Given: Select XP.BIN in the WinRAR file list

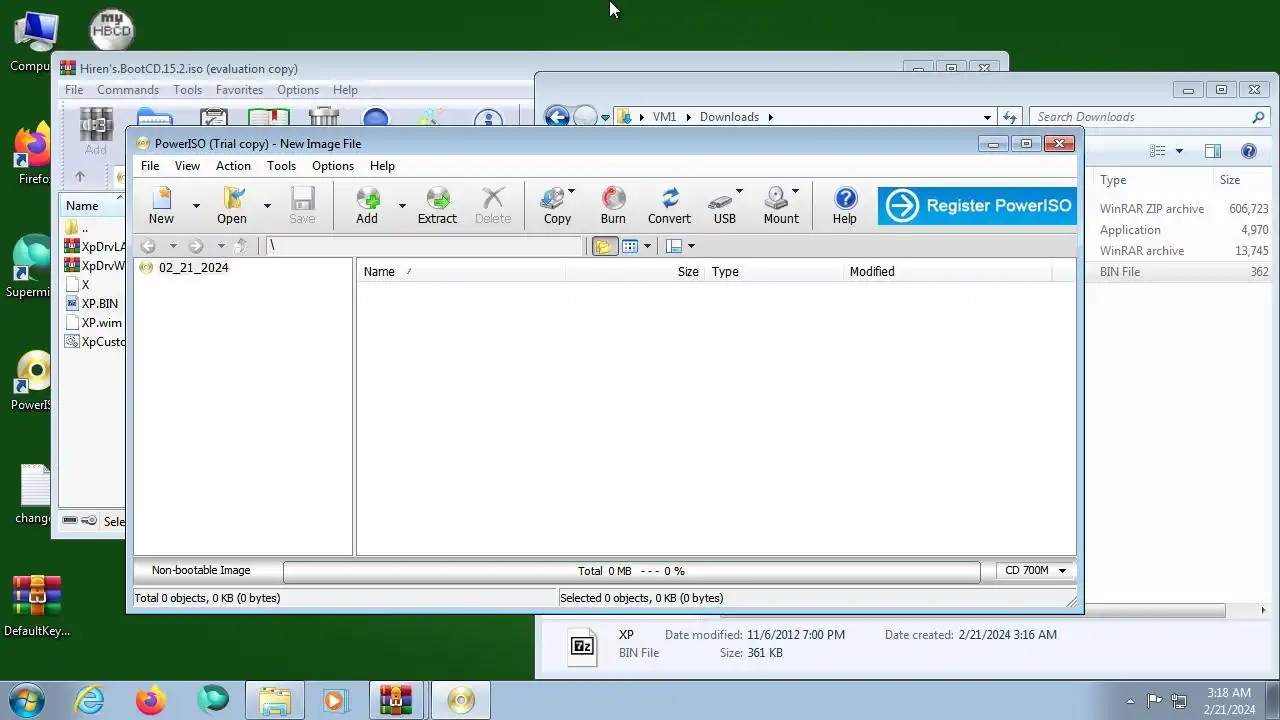Looking at the screenshot, I should (x=99, y=304).
